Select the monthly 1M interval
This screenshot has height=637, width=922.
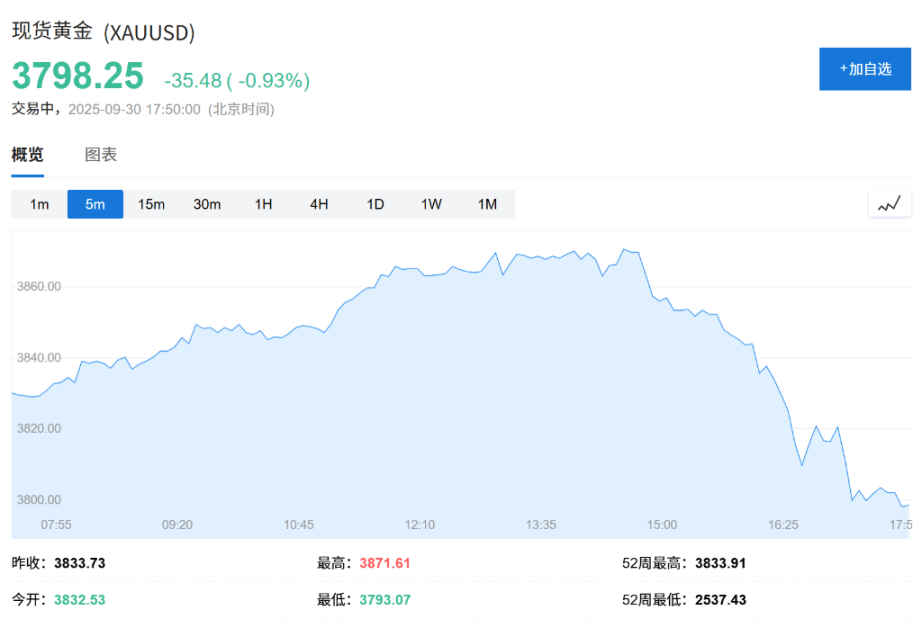click(x=487, y=203)
